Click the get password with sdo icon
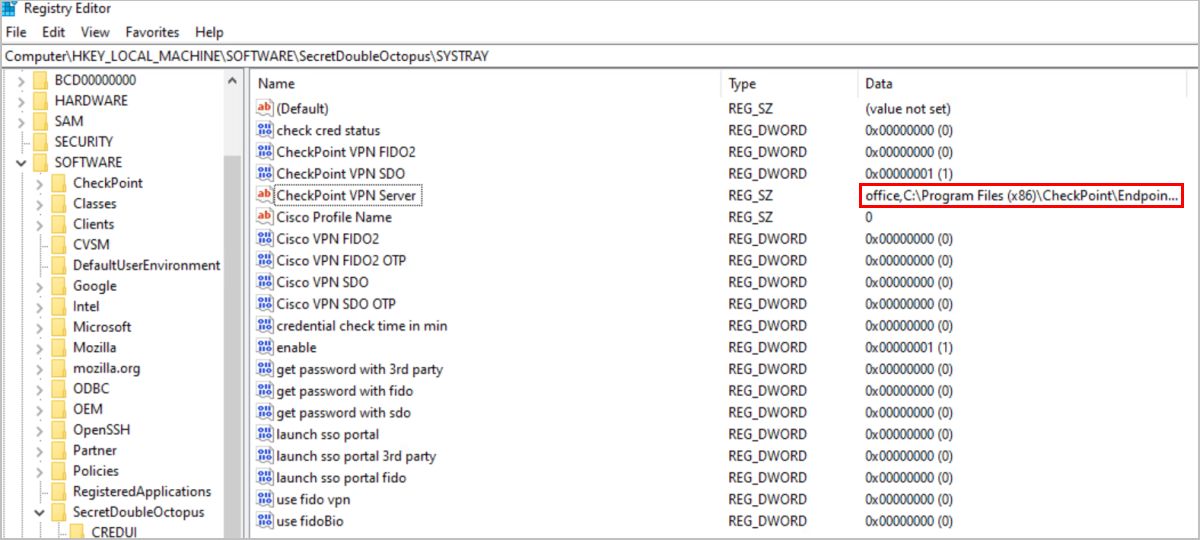The height and width of the screenshot is (540, 1200). point(265,413)
